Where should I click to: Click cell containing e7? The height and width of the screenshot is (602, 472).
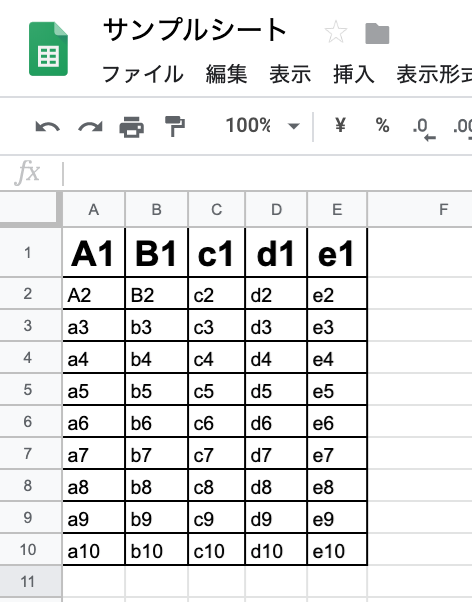[x=337, y=453]
